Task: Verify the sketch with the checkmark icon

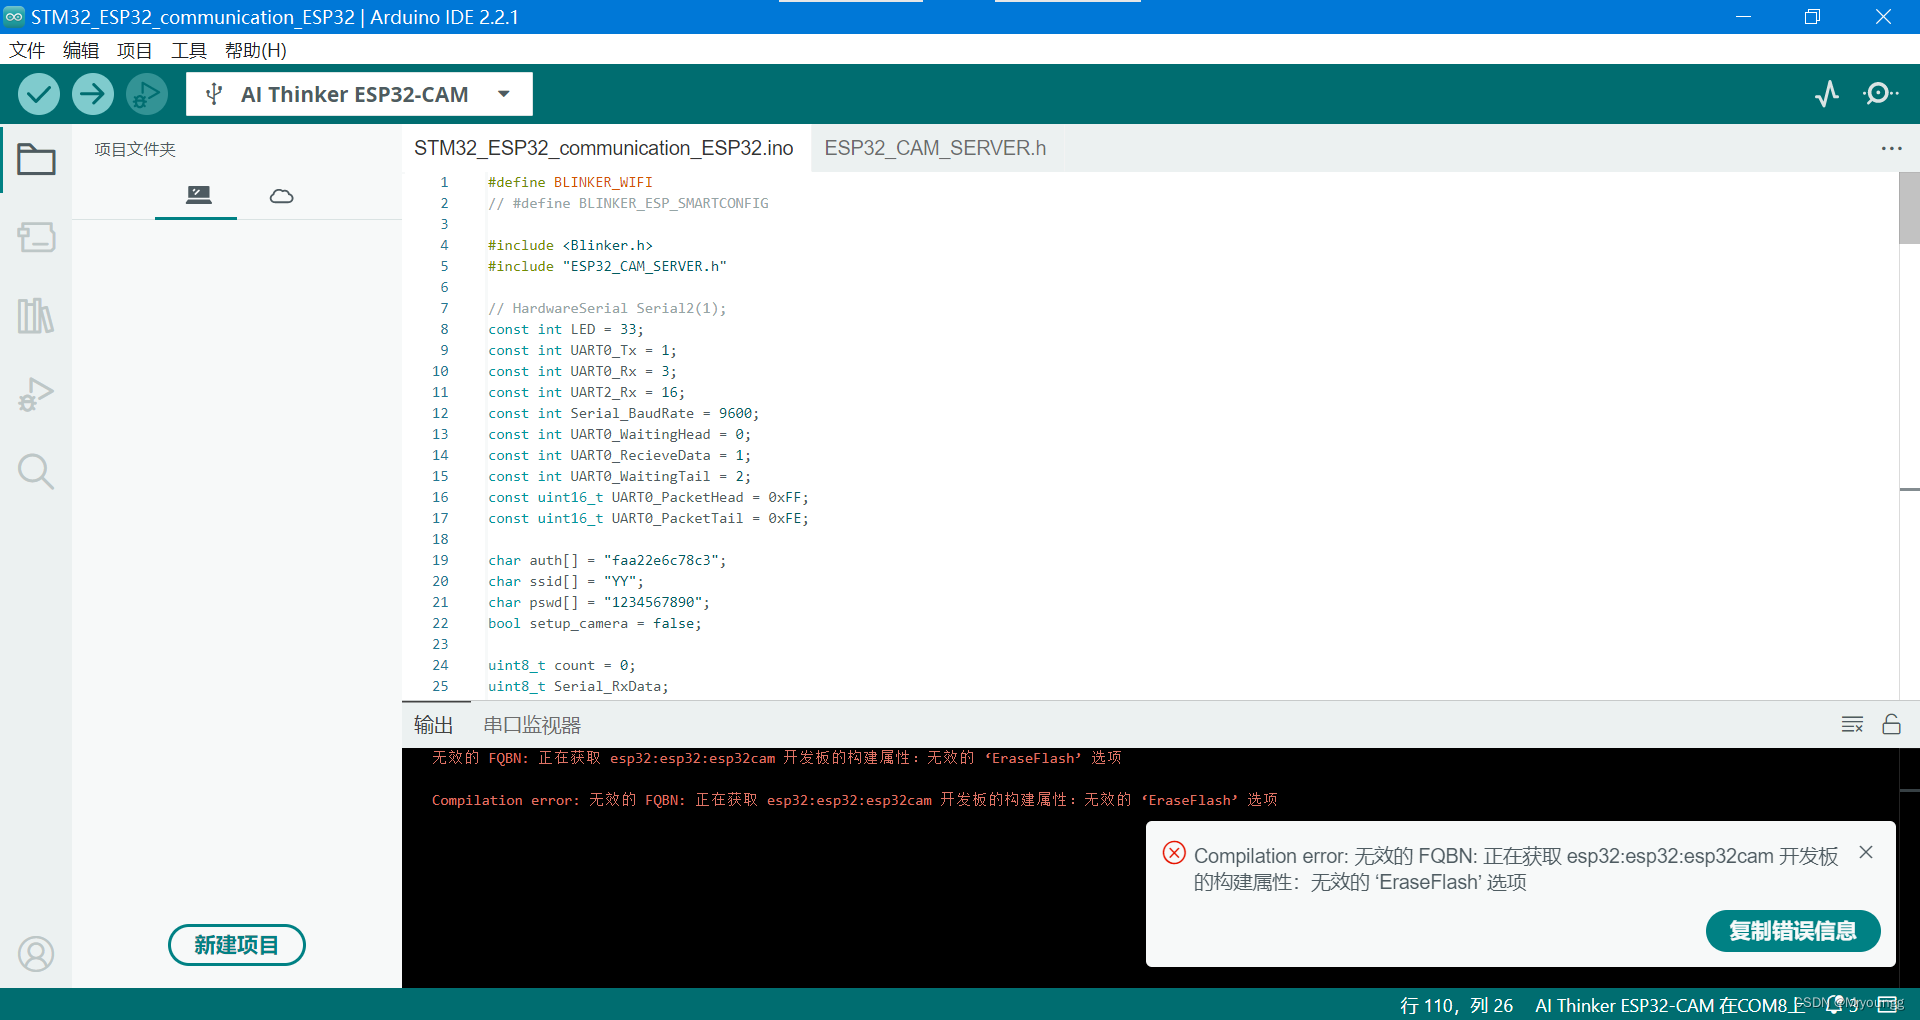Action: pos(38,93)
